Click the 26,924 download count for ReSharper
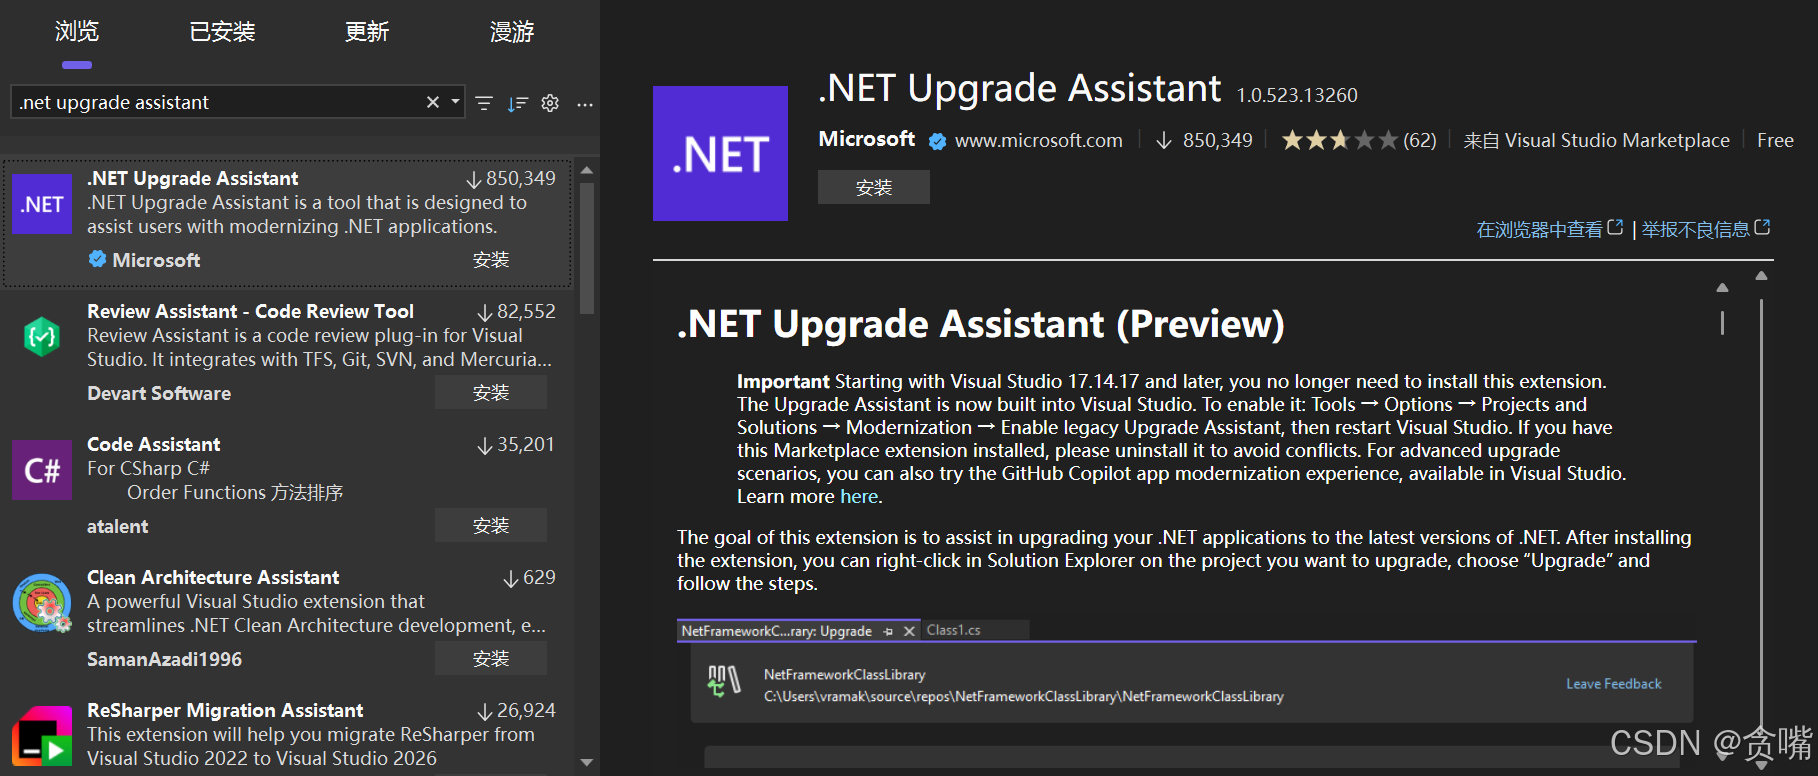Image resolution: width=1818 pixels, height=776 pixels. [x=516, y=710]
